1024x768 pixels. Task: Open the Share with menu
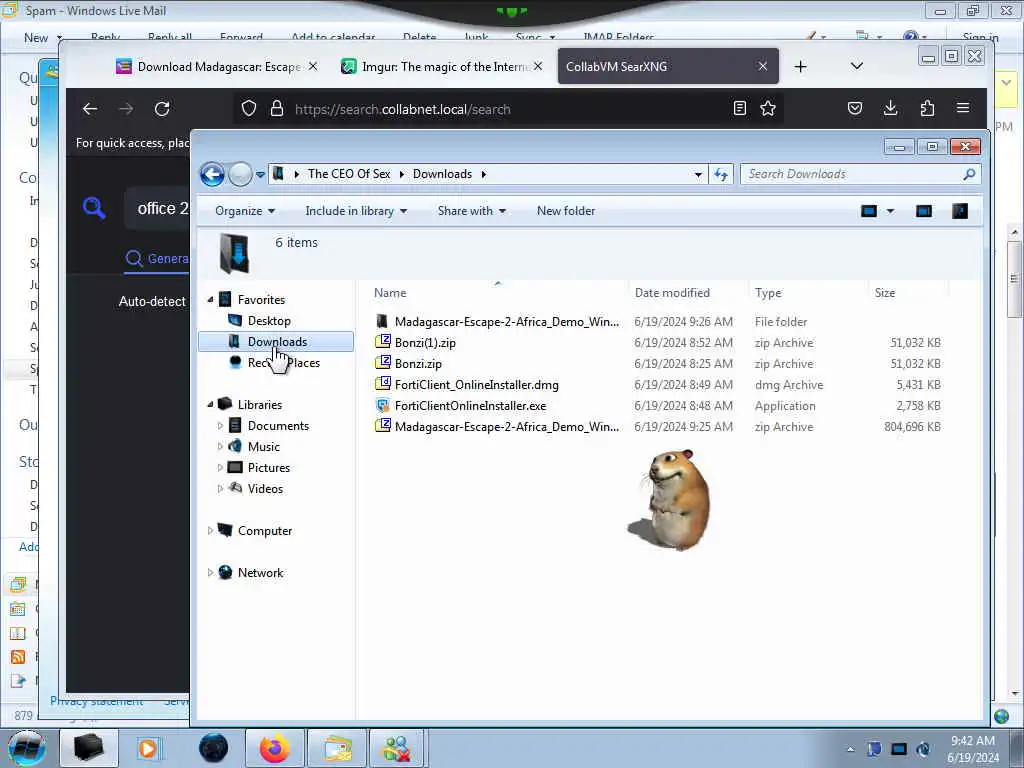pyautogui.click(x=472, y=211)
